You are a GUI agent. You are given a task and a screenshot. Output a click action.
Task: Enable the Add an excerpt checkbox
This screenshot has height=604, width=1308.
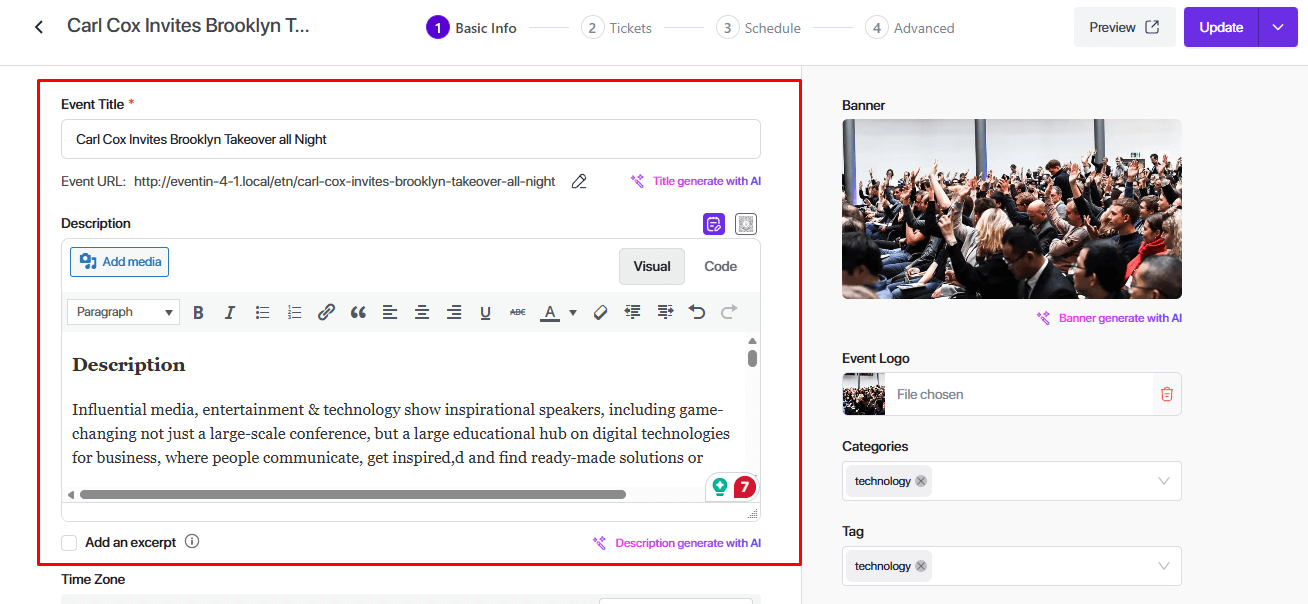click(x=69, y=542)
